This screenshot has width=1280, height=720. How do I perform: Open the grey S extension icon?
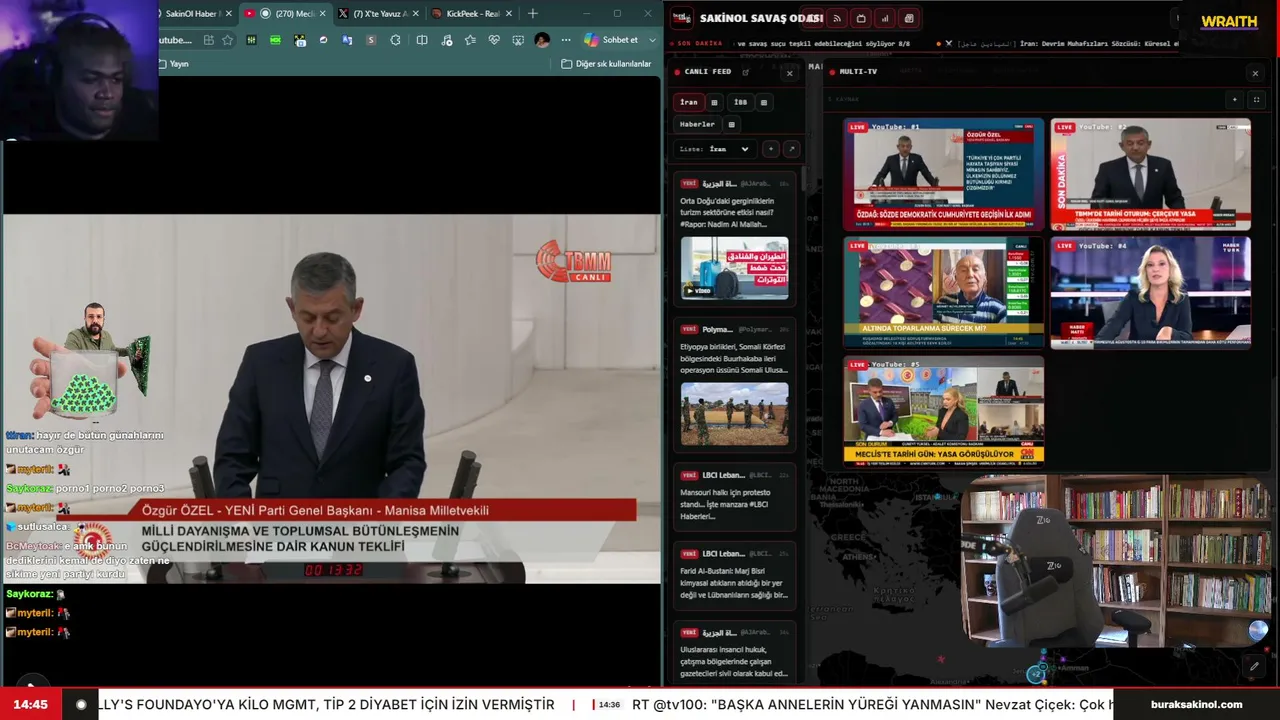pos(371,40)
